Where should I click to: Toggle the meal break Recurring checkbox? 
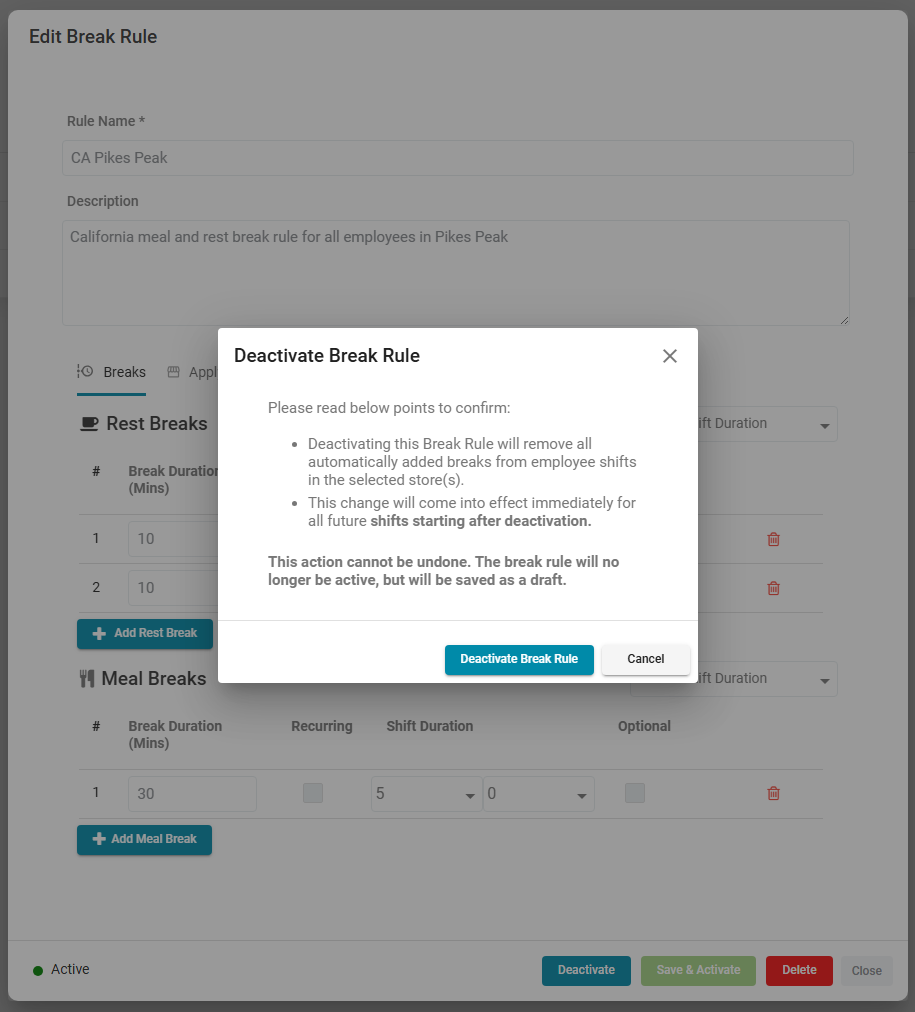click(x=313, y=793)
